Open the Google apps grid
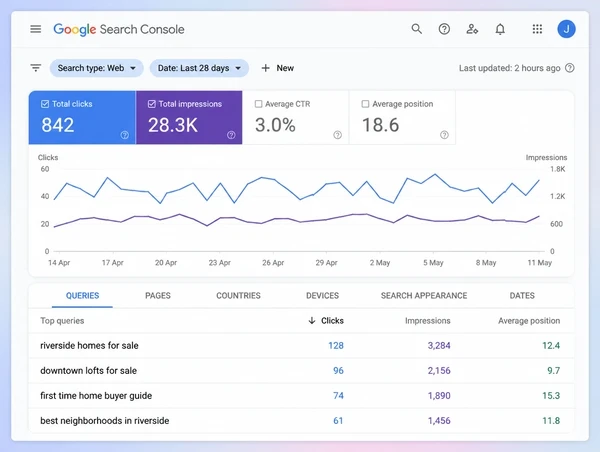The width and height of the screenshot is (600, 452). (537, 29)
